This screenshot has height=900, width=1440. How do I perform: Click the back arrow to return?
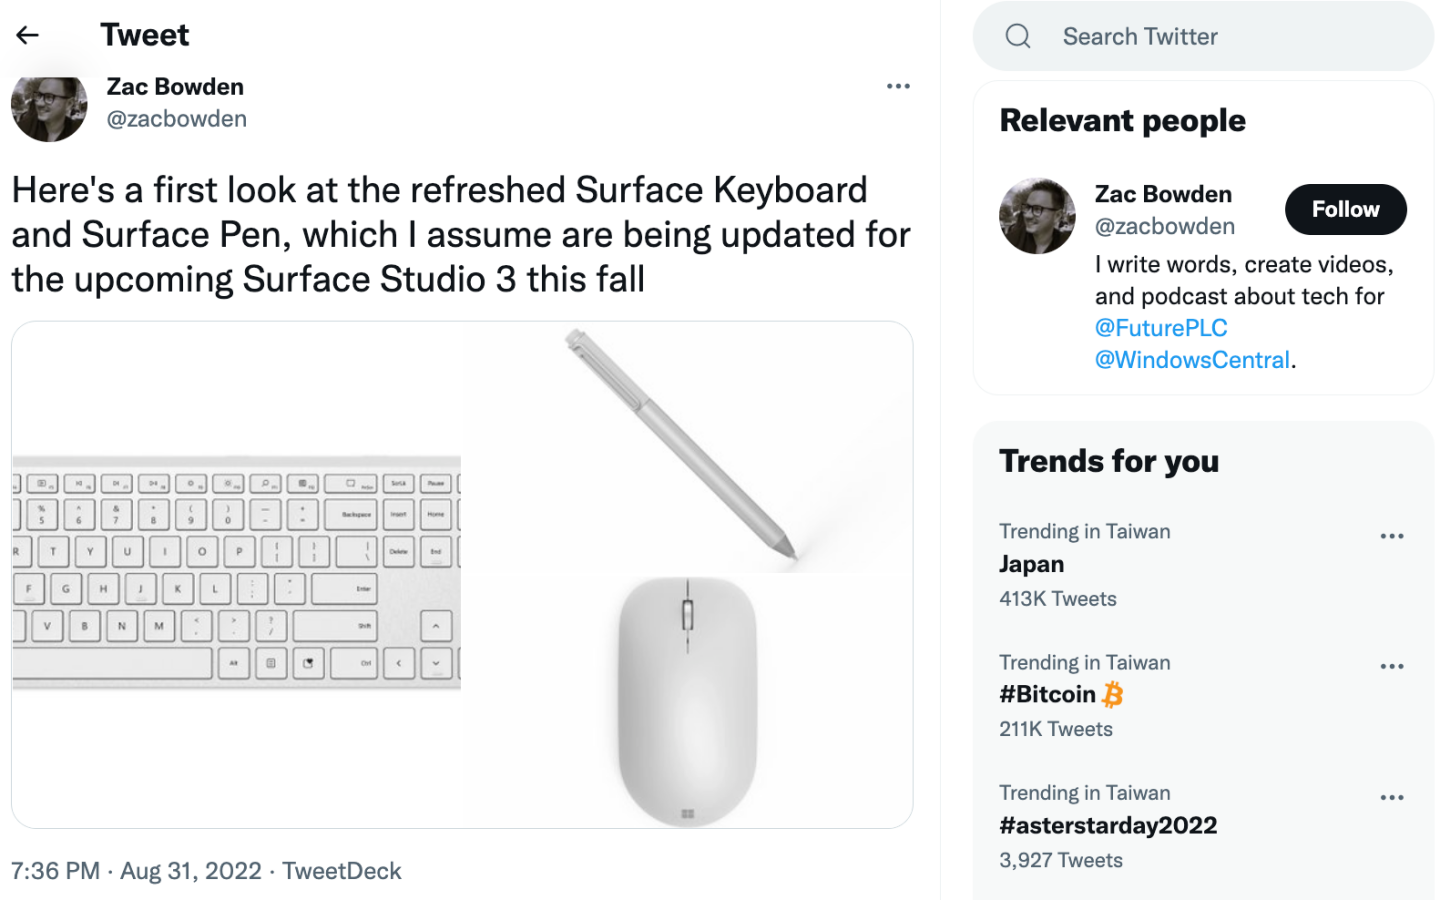(25, 35)
